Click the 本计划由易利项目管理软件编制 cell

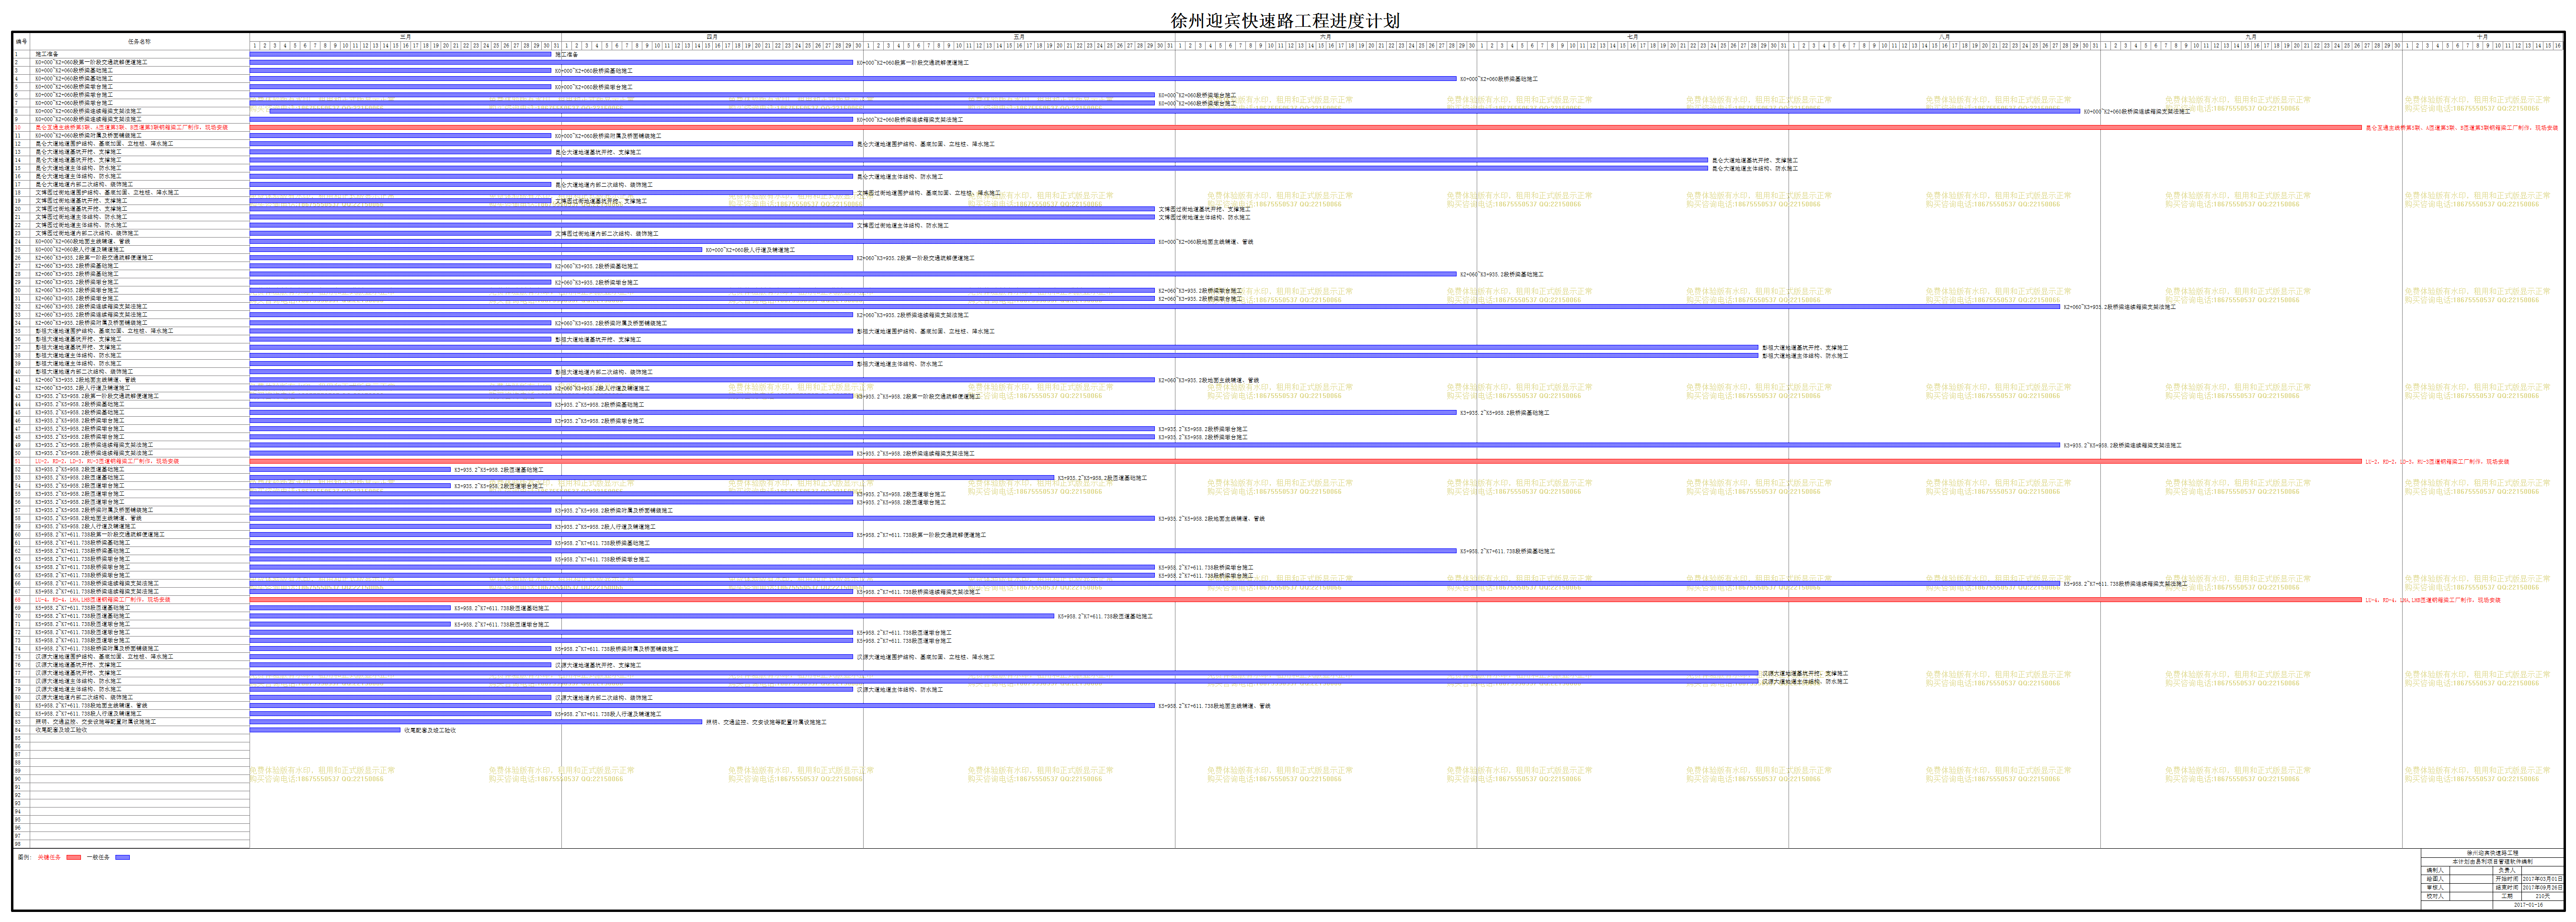pos(2493,862)
